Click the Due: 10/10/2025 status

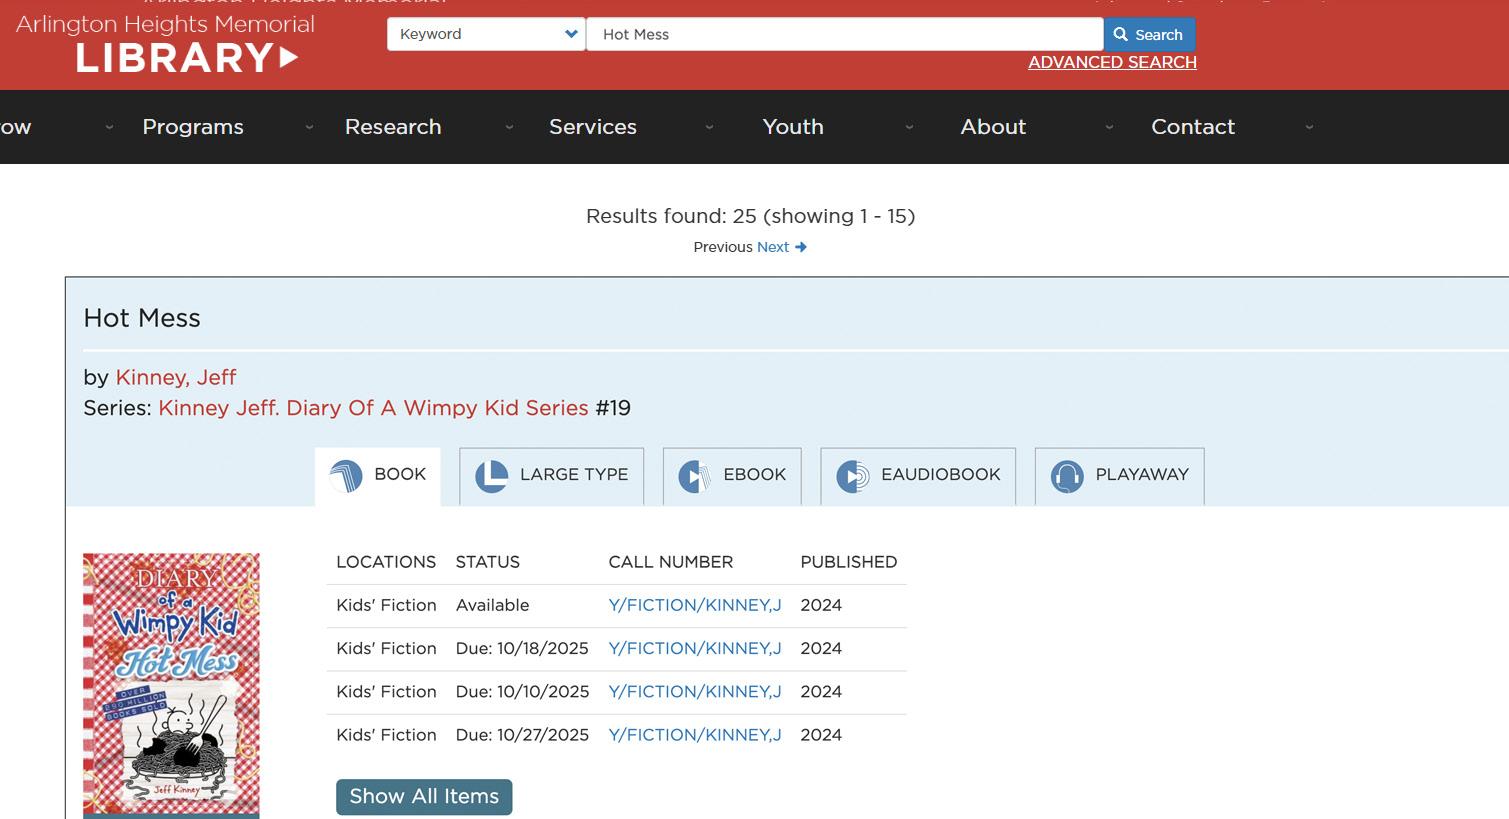(x=522, y=691)
